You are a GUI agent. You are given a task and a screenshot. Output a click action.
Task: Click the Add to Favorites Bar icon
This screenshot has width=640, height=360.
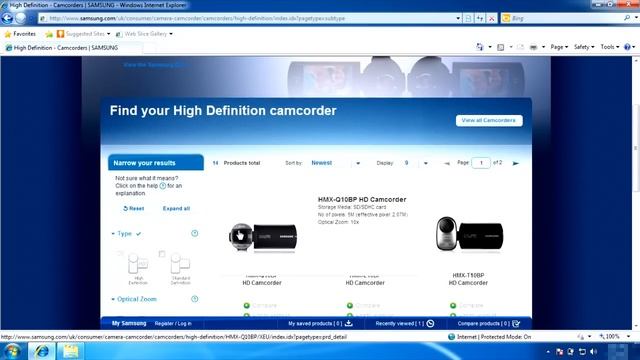49,34
